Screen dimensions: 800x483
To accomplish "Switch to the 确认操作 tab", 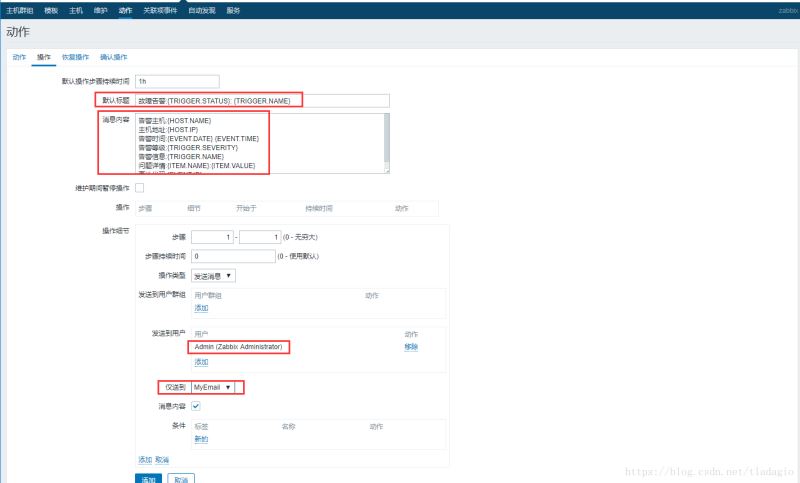I will point(113,57).
